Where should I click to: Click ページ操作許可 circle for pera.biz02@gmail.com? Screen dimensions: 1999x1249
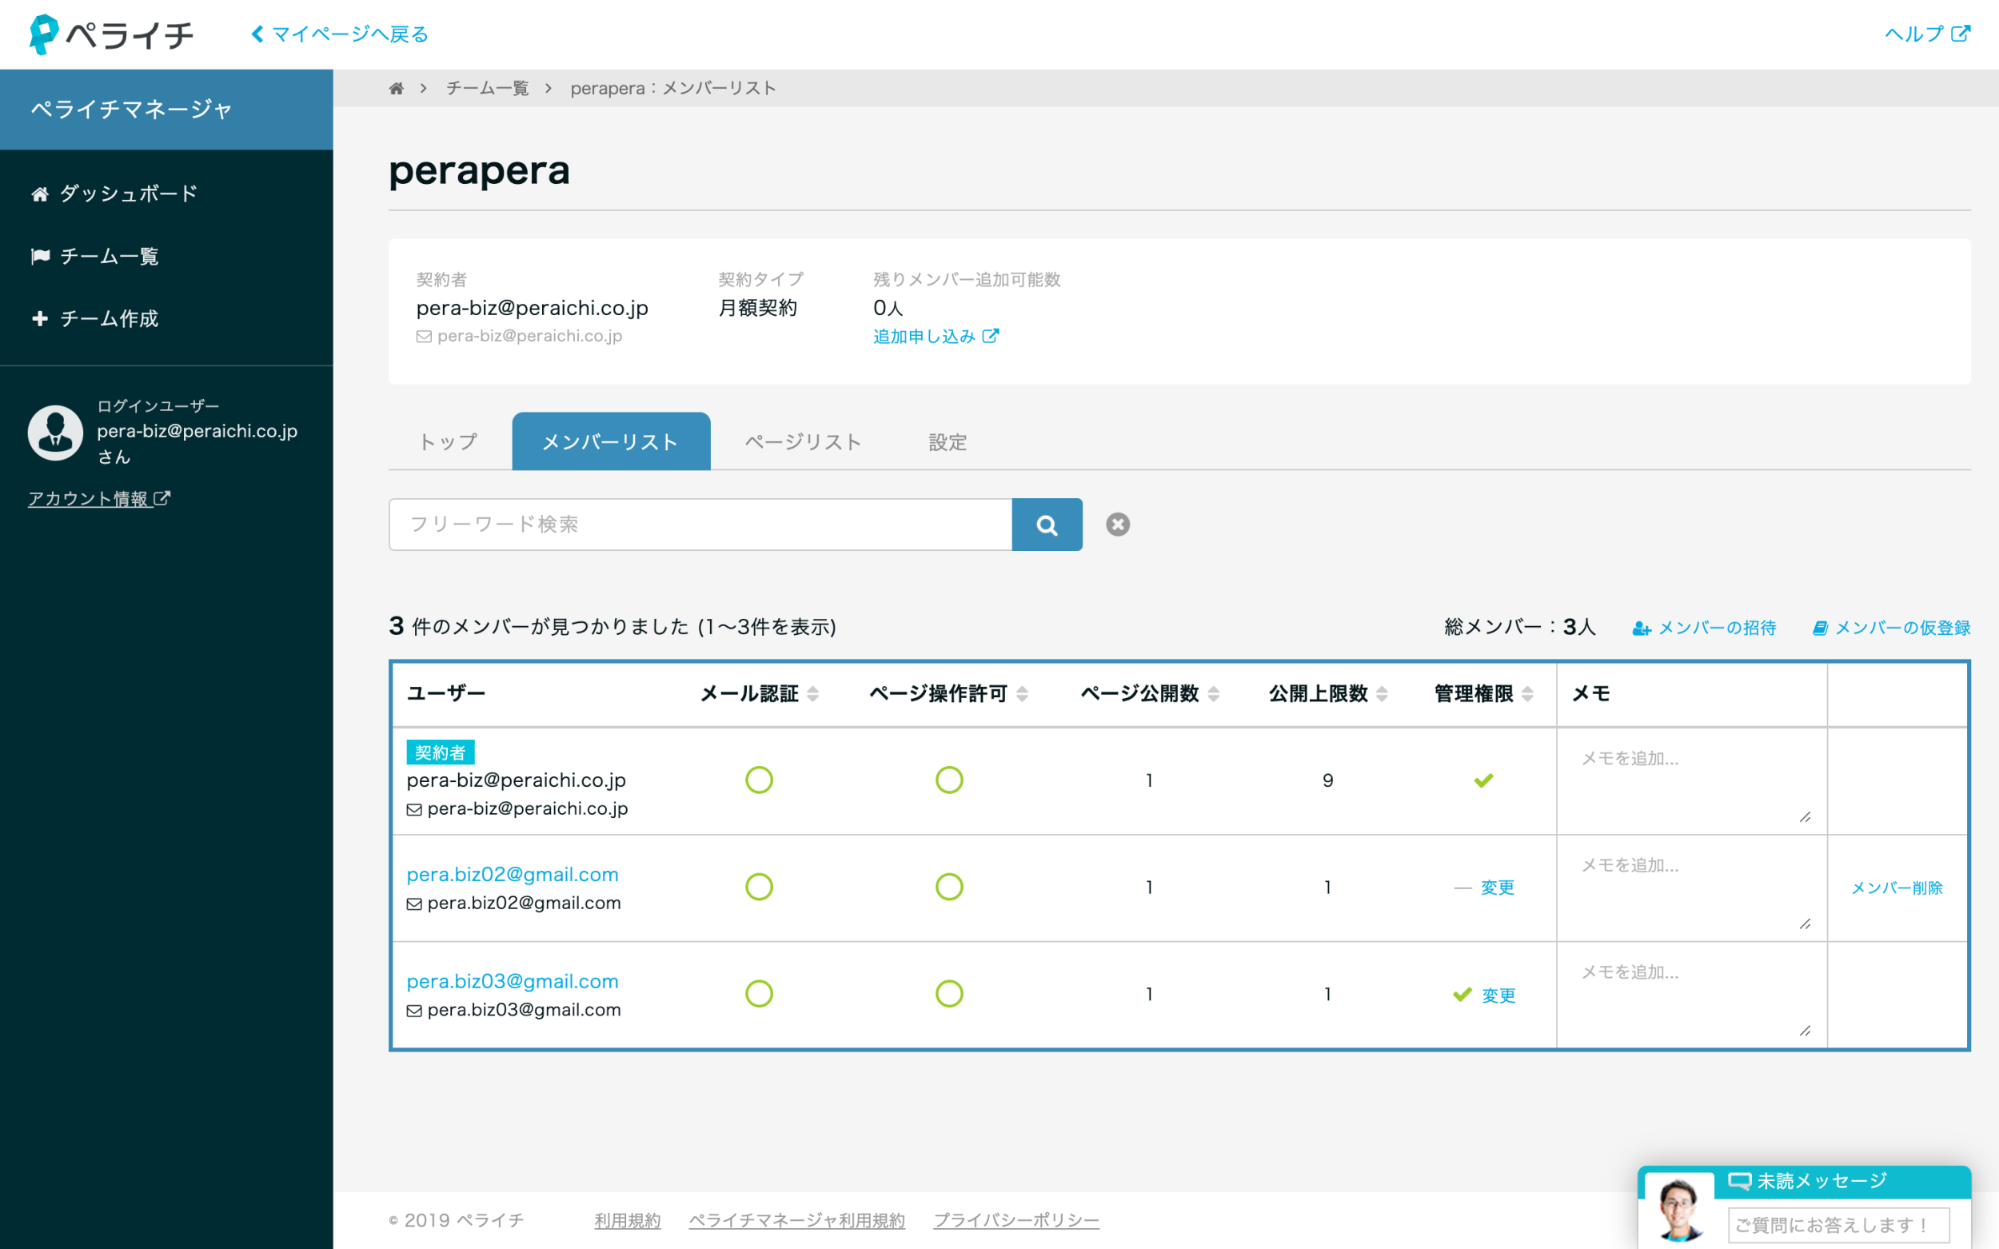point(949,887)
